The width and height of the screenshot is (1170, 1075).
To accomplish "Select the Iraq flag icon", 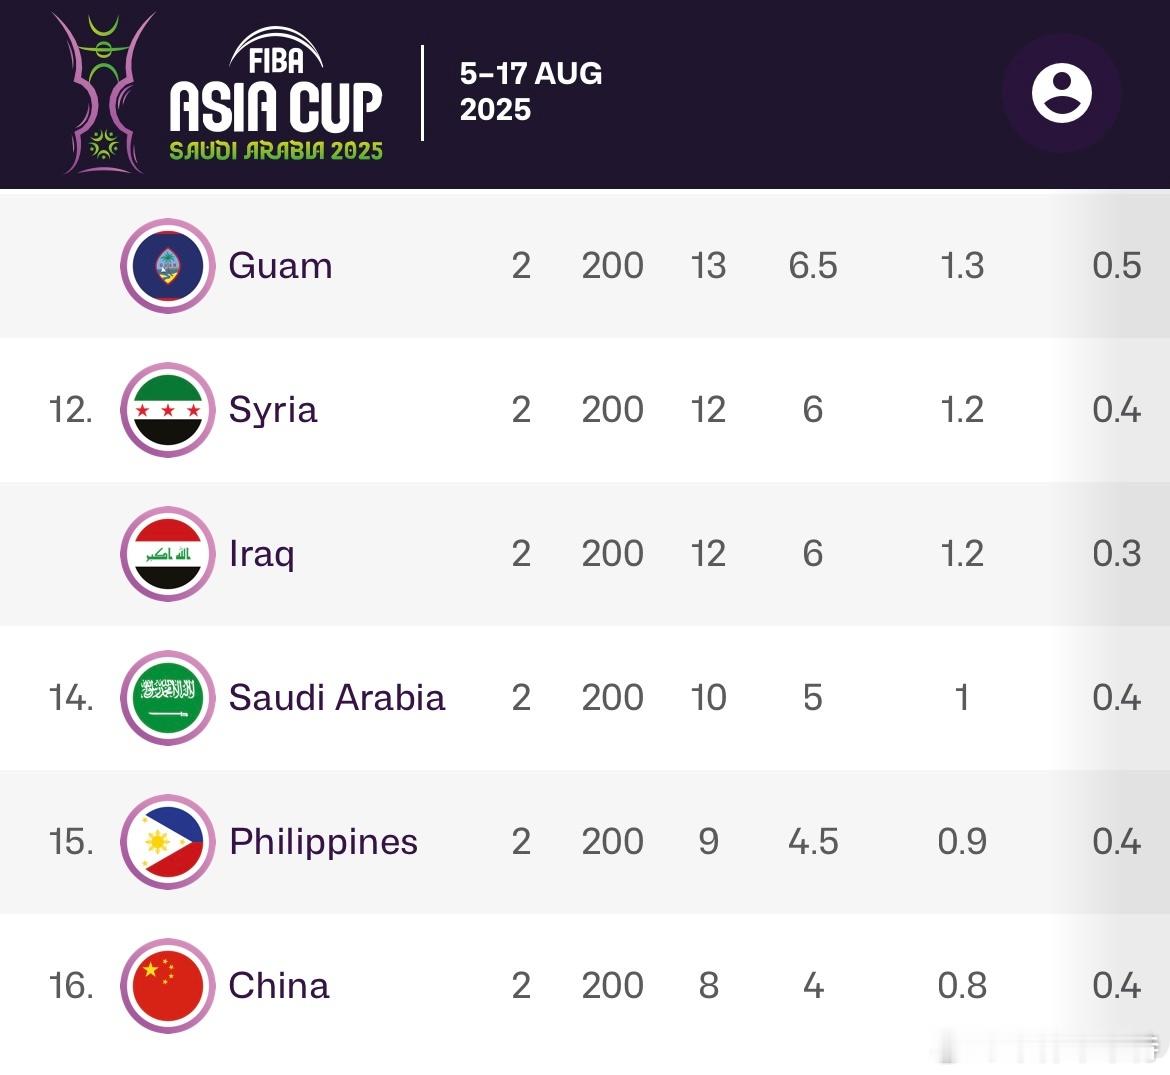I will click(168, 554).
